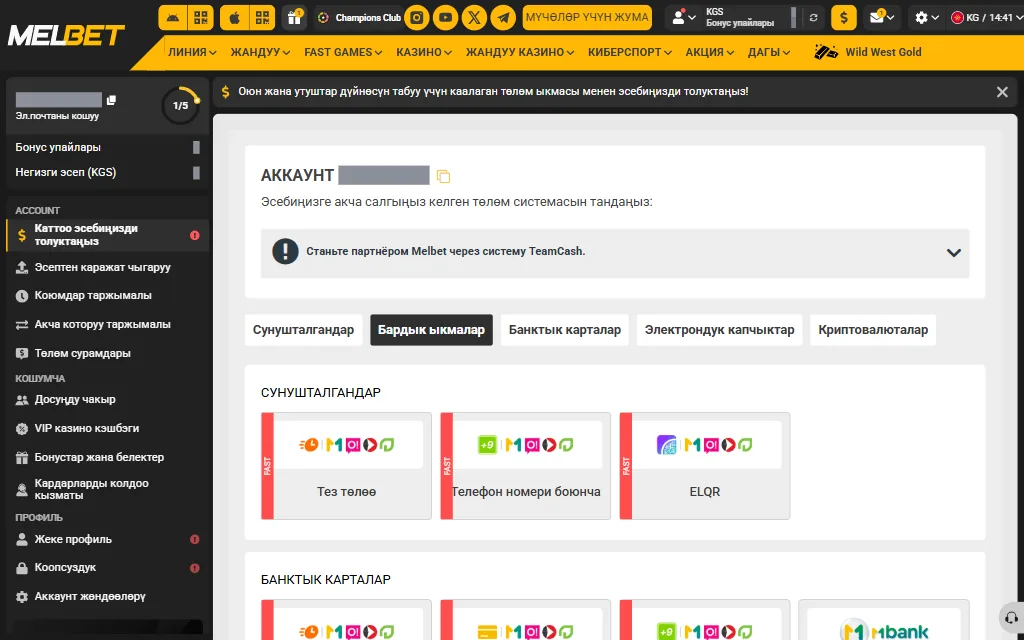
Task: Open the messages envelope dropdown
Action: (x=882, y=18)
